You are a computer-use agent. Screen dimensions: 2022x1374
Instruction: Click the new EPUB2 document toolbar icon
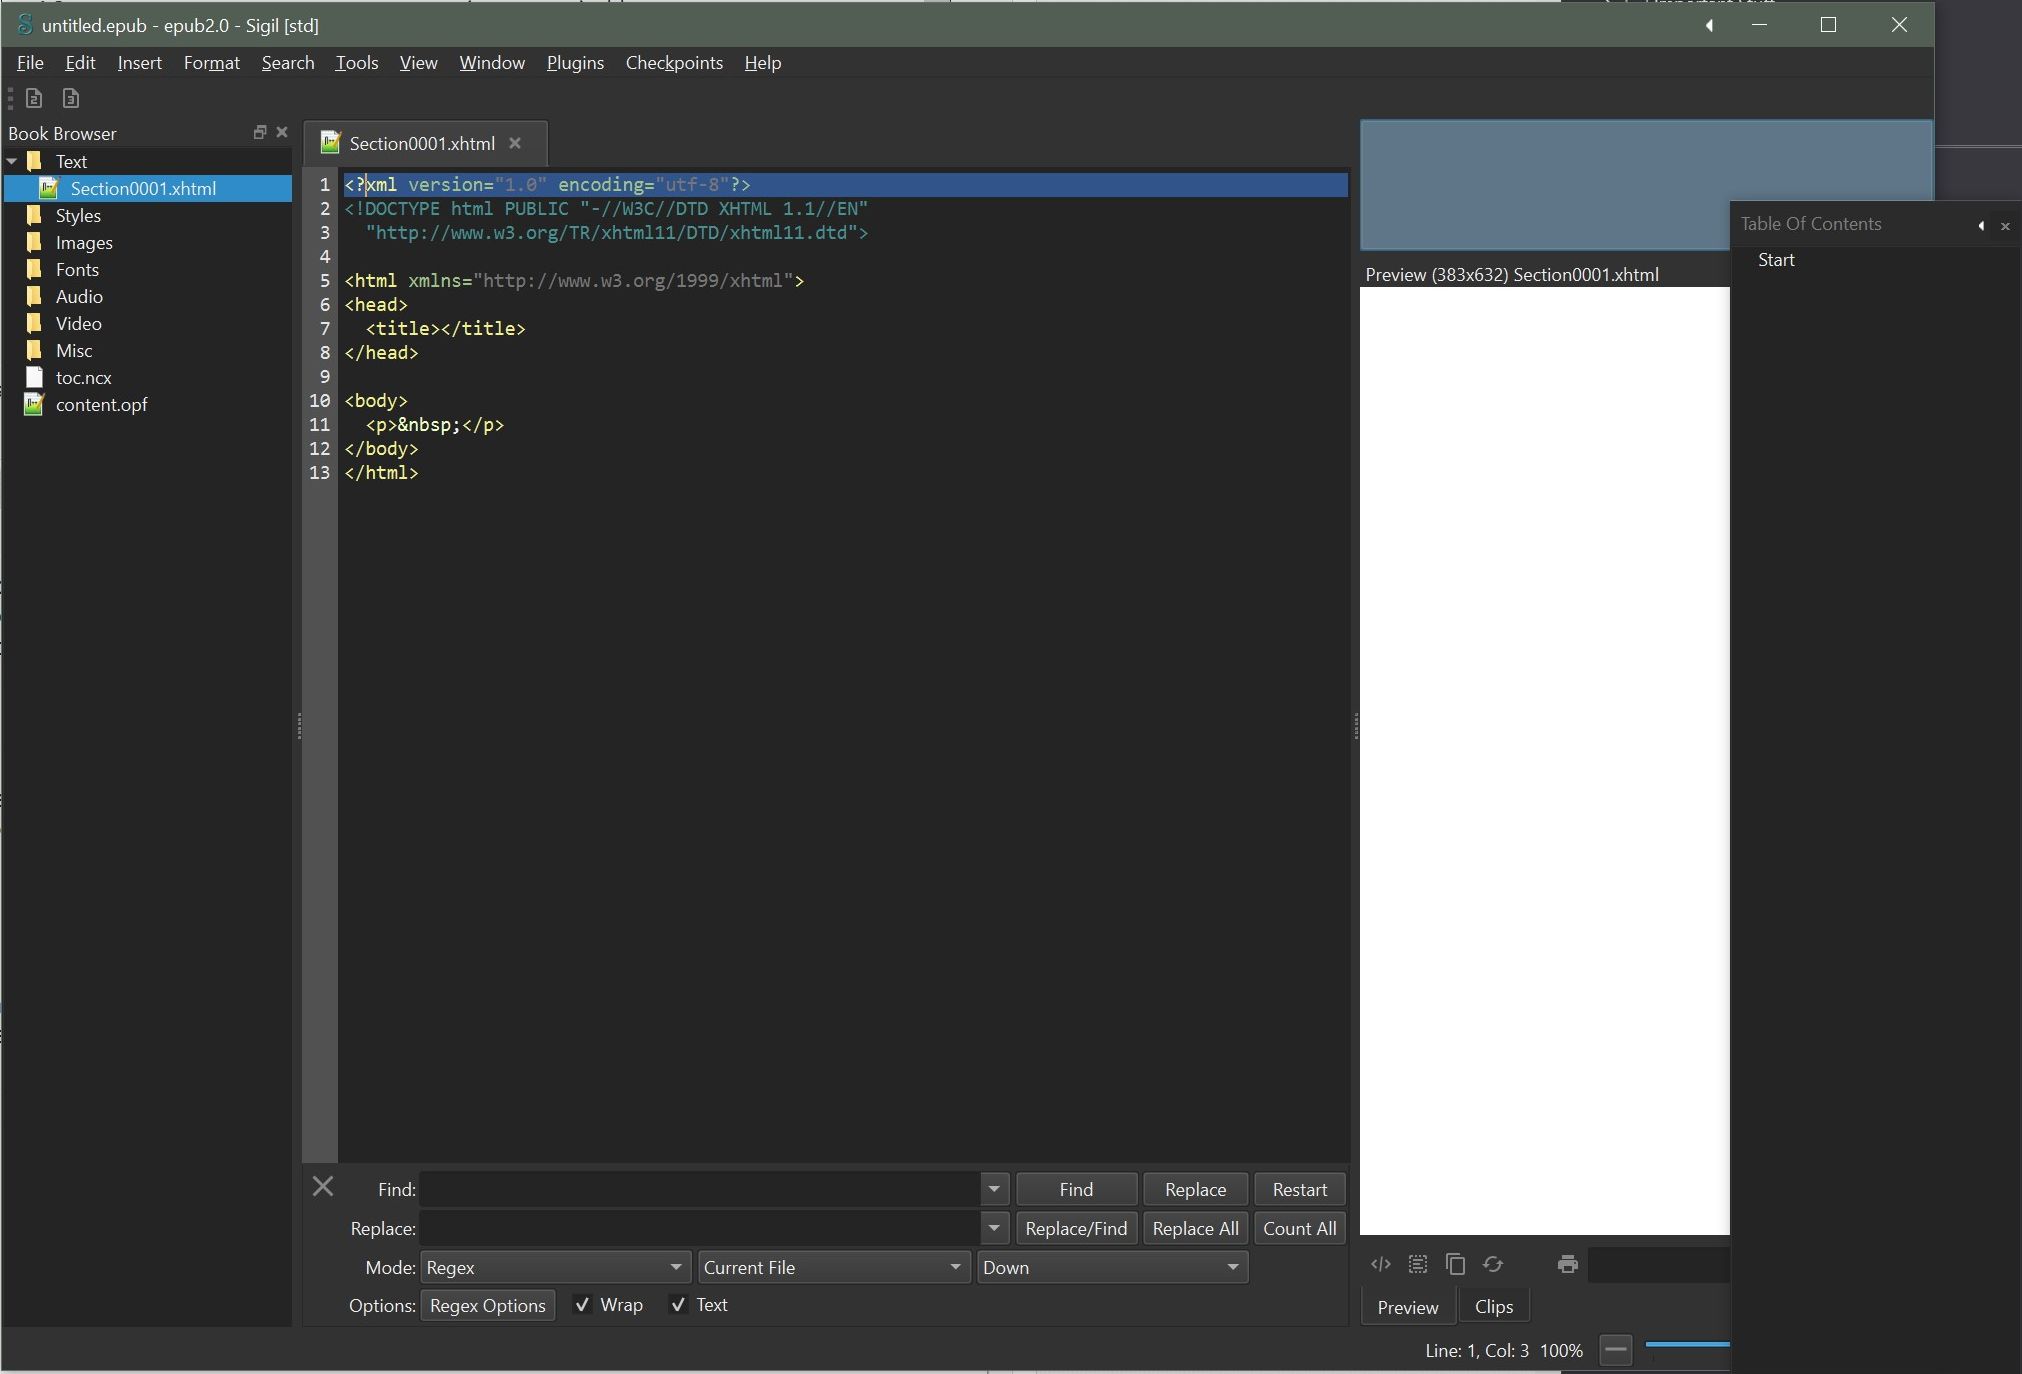pyautogui.click(x=34, y=98)
